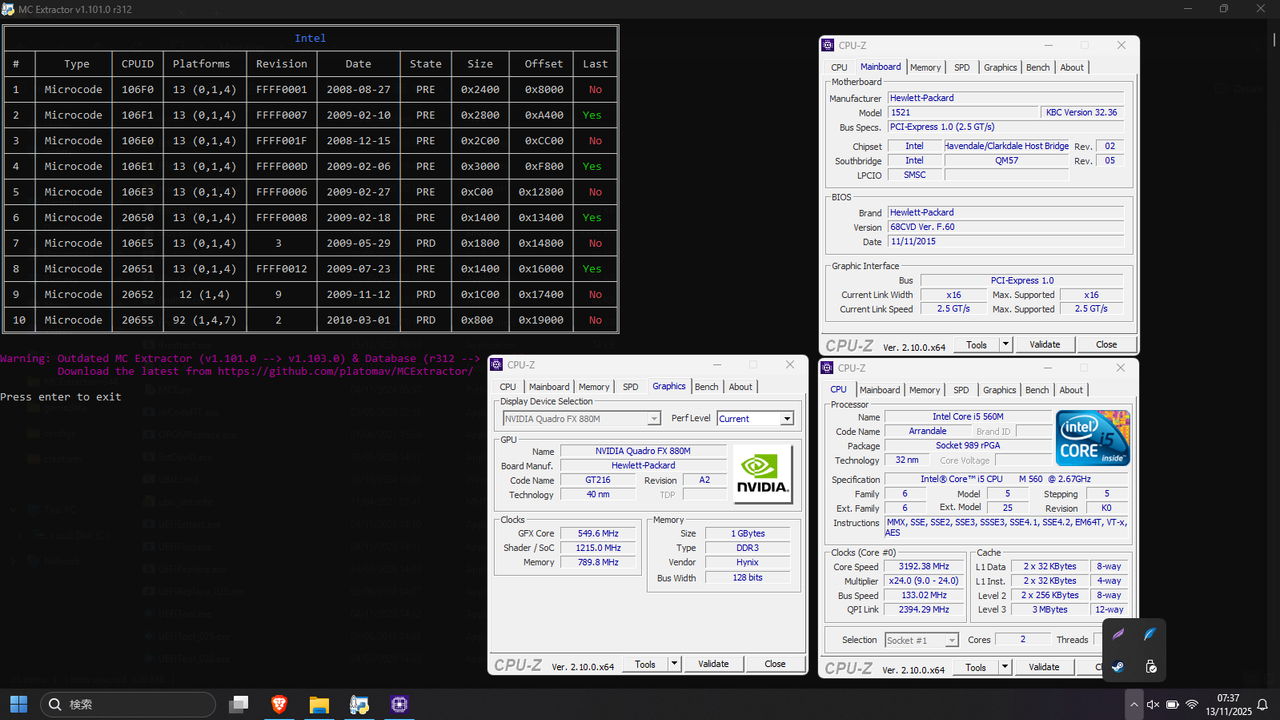This screenshot has width=1280, height=720.
Task: Switch to SPD tab in Graphics window
Action: pos(630,387)
